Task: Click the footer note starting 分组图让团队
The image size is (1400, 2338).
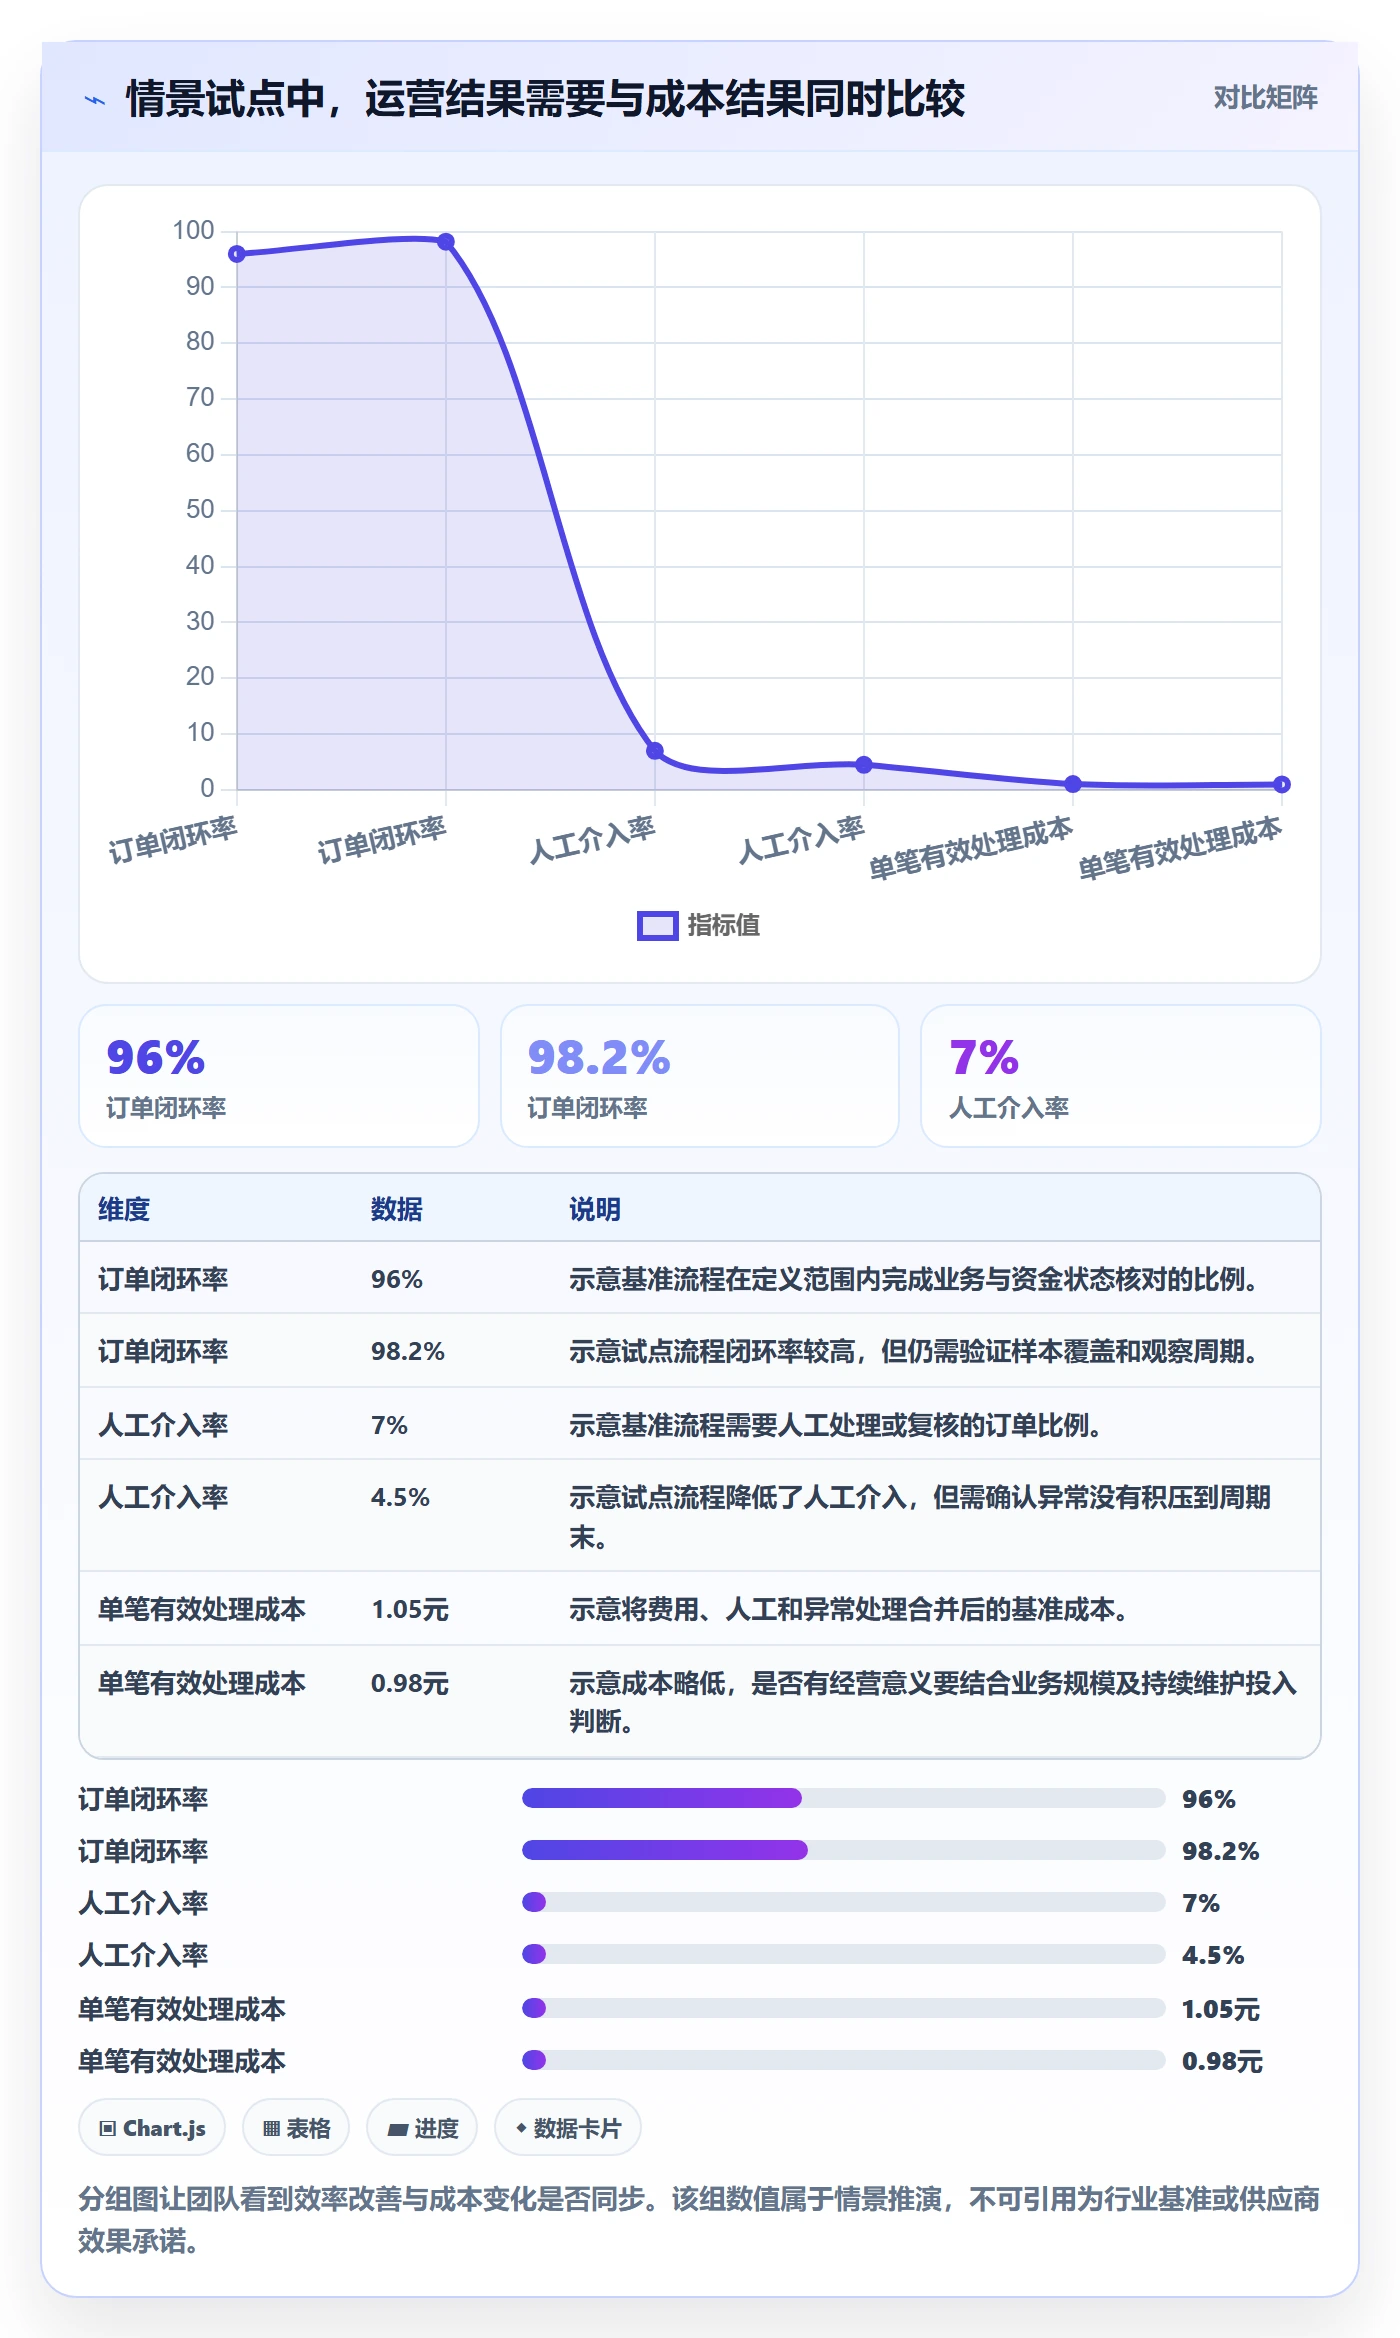Action: pos(699,2220)
